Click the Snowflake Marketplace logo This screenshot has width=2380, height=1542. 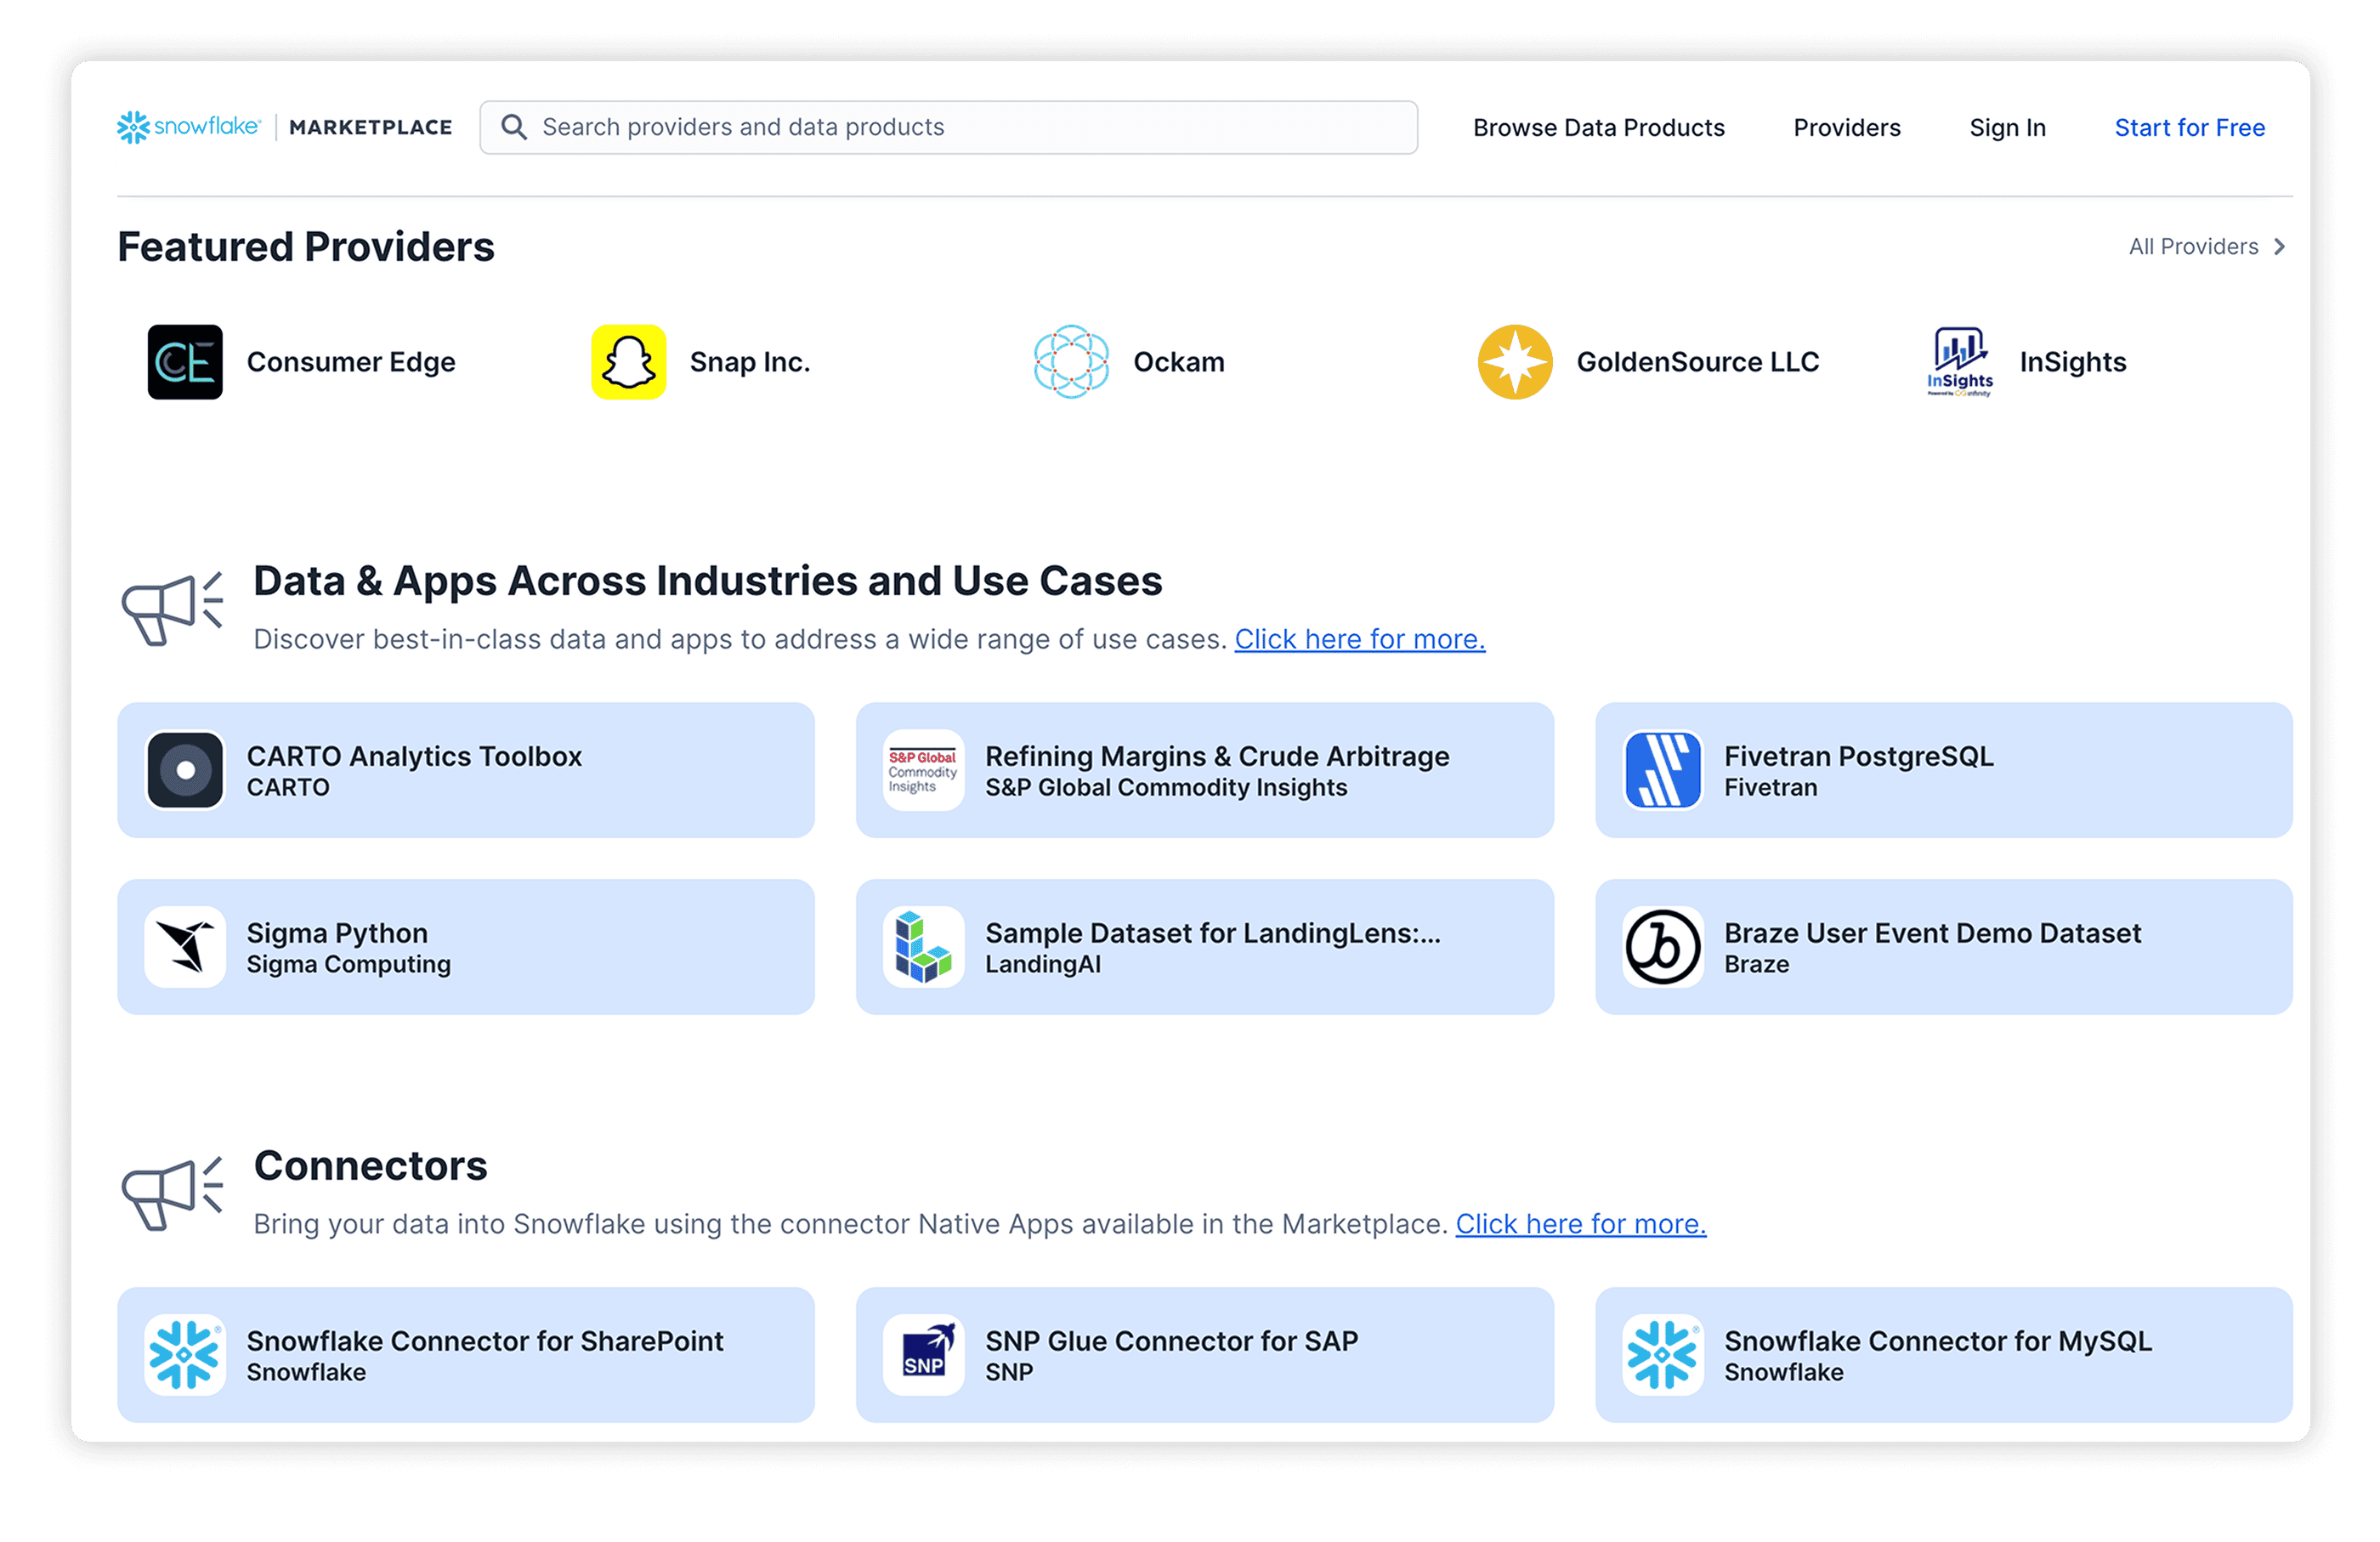283,127
